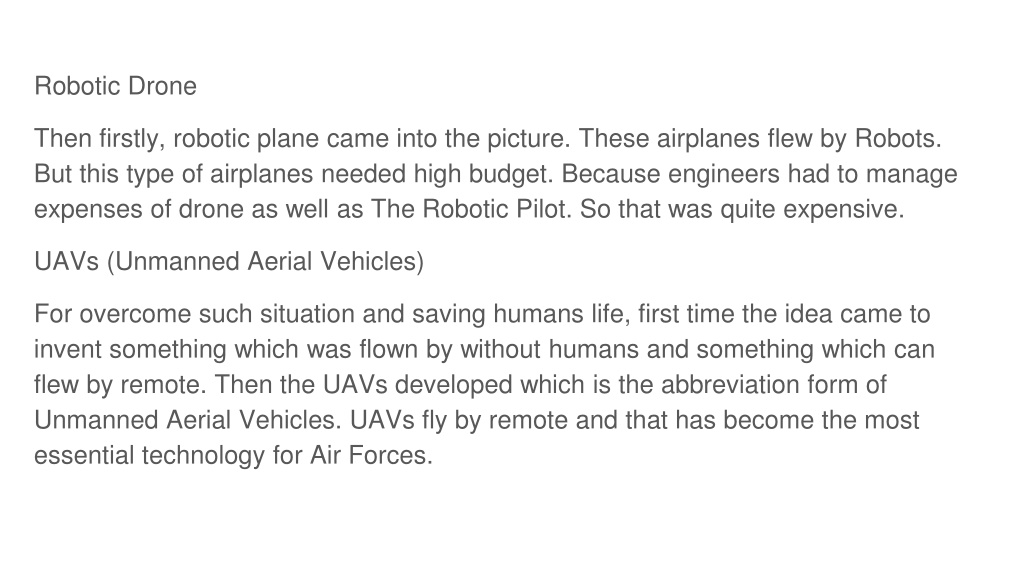The image size is (1024, 576).
Task: Click 'Unmanned Aerial Vehicles.' in body paragraph
Action: point(188,419)
